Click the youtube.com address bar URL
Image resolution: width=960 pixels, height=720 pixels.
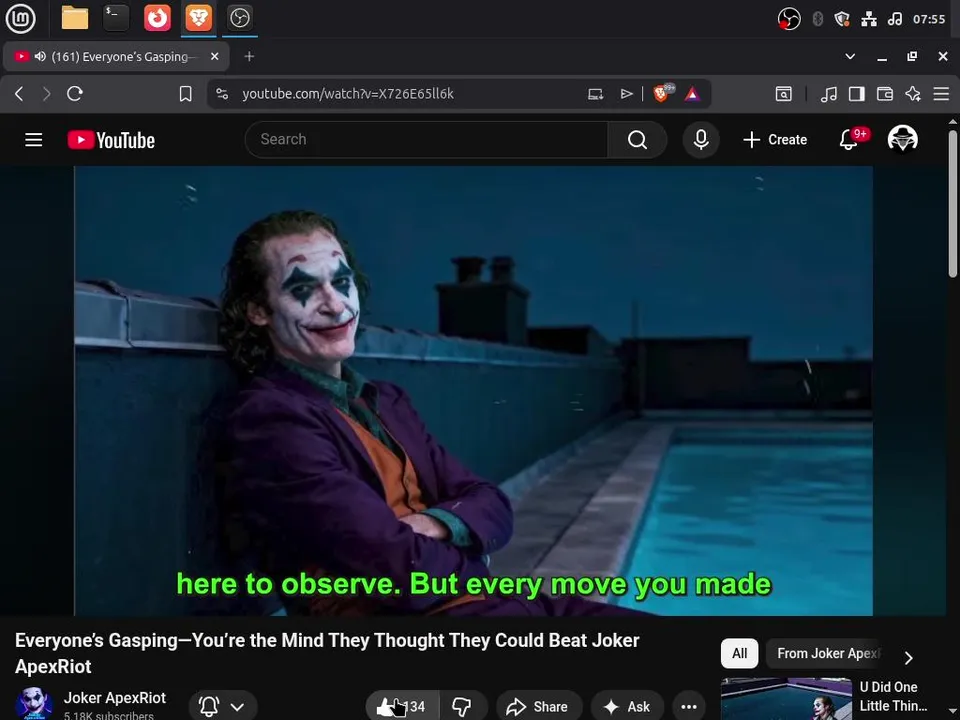coord(348,94)
